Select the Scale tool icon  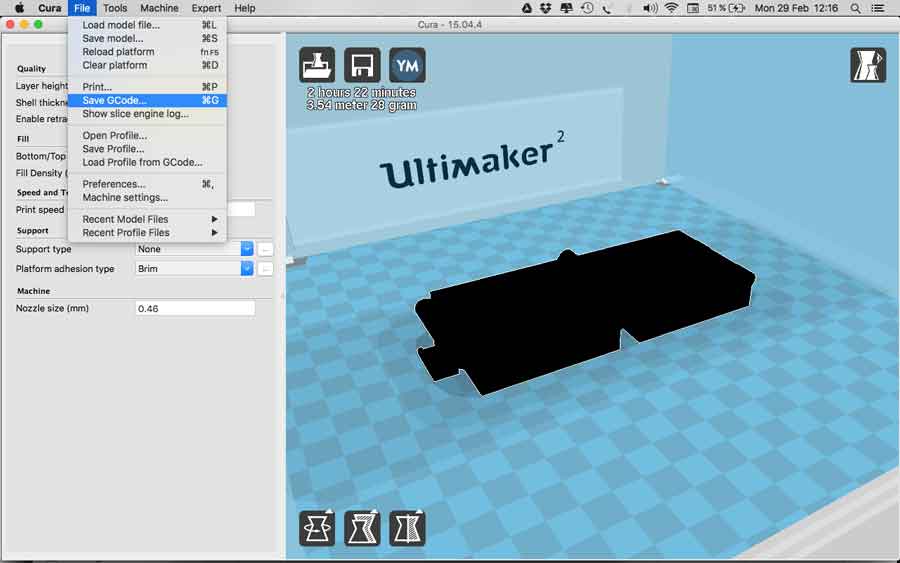point(362,528)
